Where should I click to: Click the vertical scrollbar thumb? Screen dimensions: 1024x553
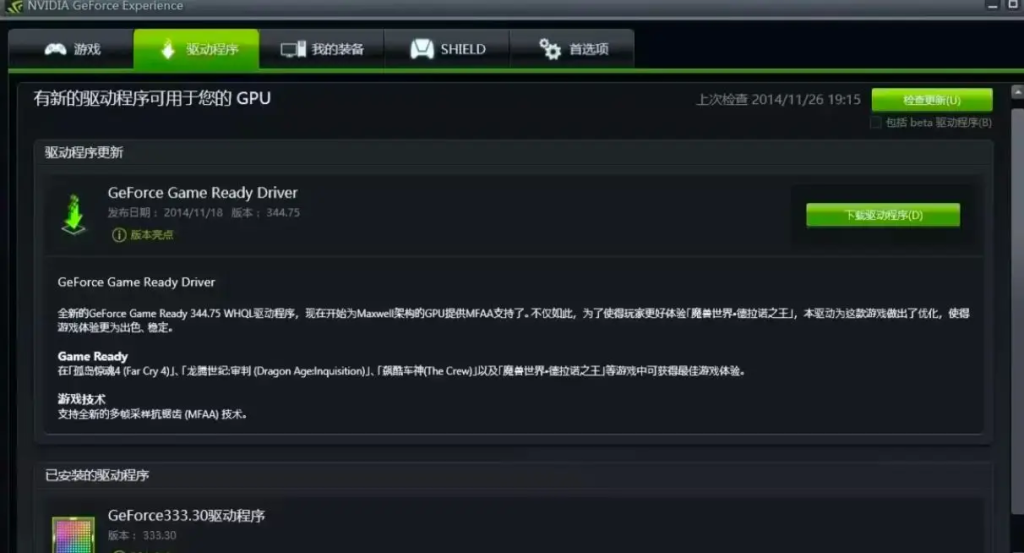point(1017,310)
